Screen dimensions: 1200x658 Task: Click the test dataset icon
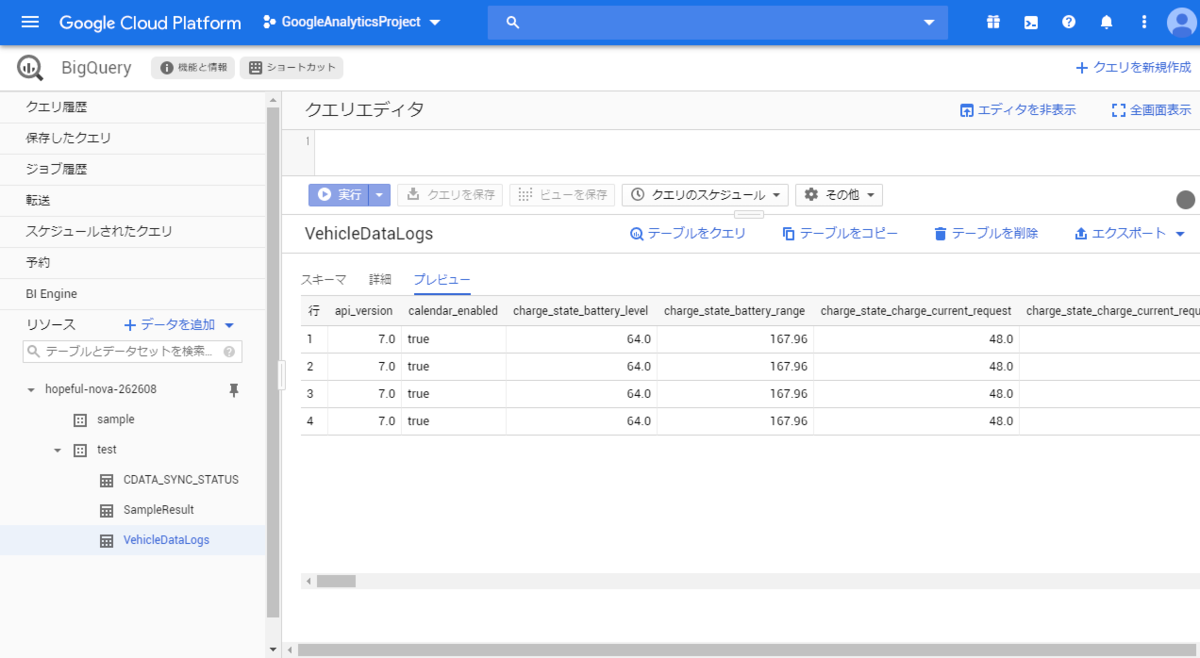[x=81, y=450]
